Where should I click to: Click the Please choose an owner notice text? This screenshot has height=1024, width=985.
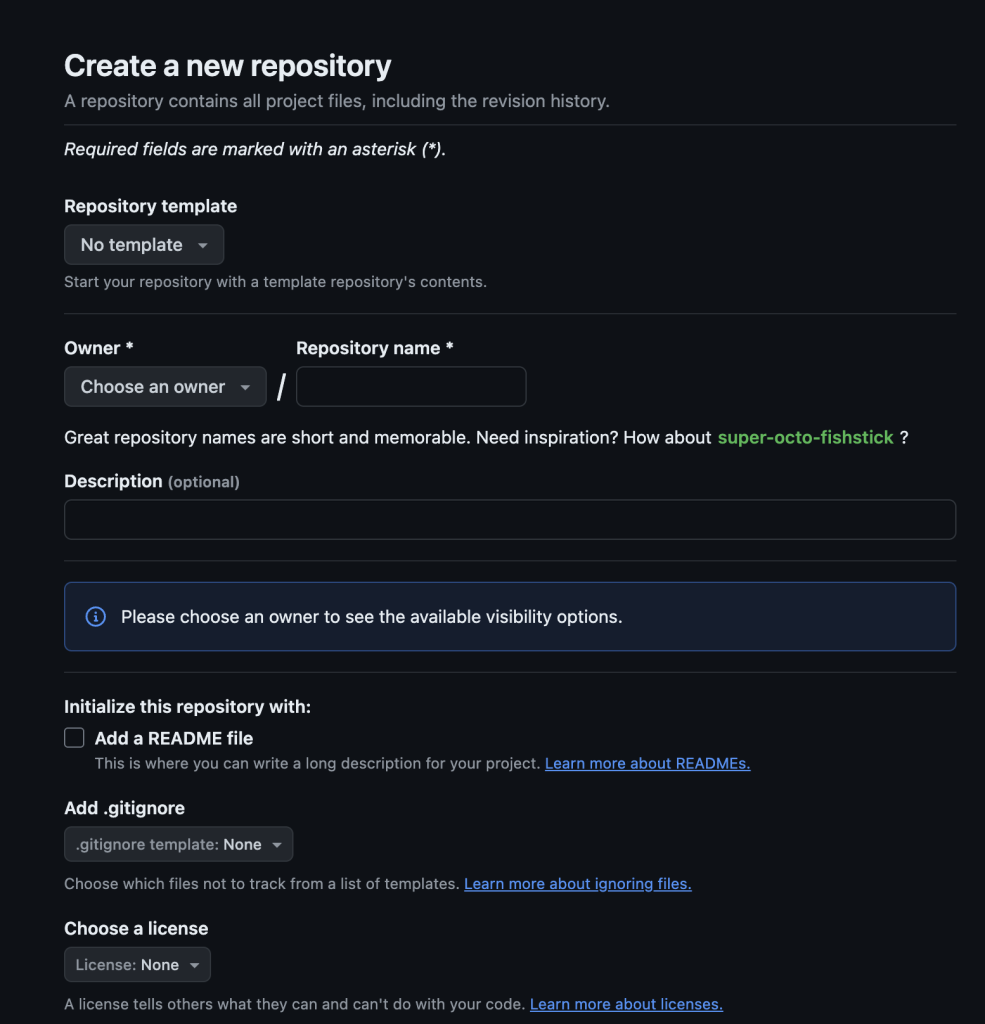coord(372,617)
